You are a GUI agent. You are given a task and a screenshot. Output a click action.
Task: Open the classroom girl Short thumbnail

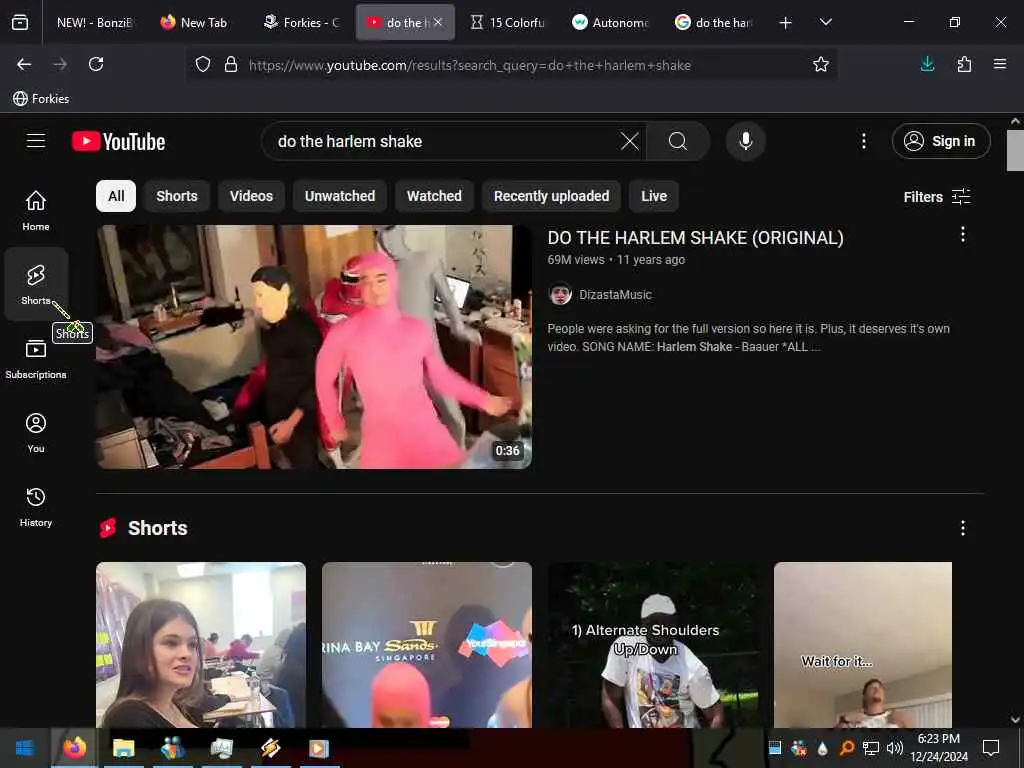click(x=200, y=645)
